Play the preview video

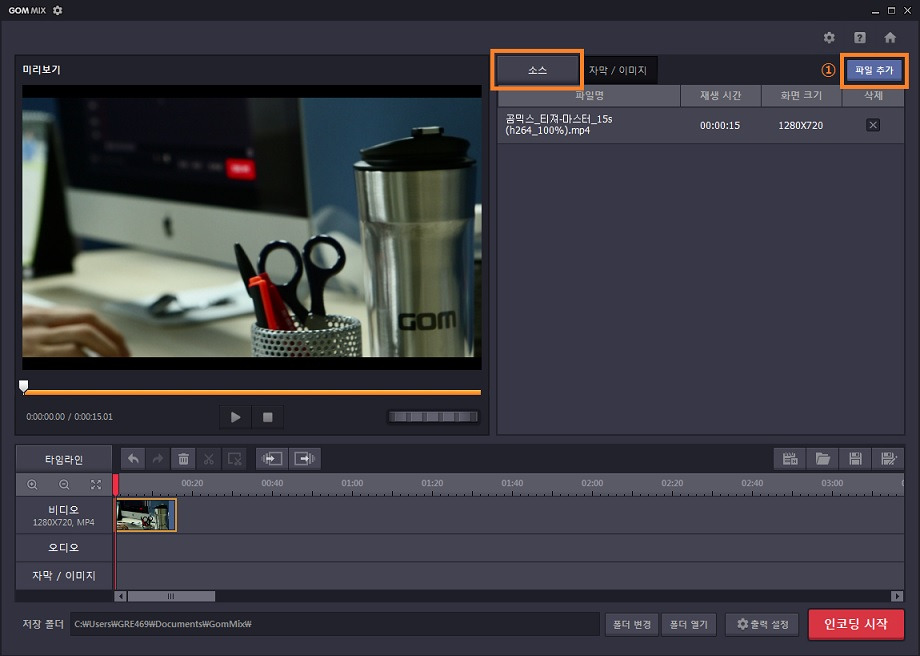(235, 417)
